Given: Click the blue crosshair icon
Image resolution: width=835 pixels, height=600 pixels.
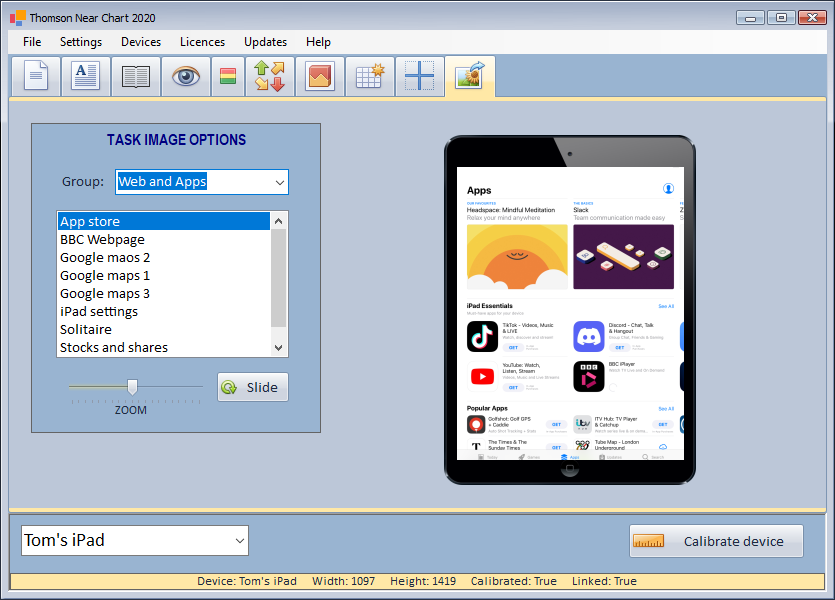Looking at the screenshot, I should coord(420,77).
